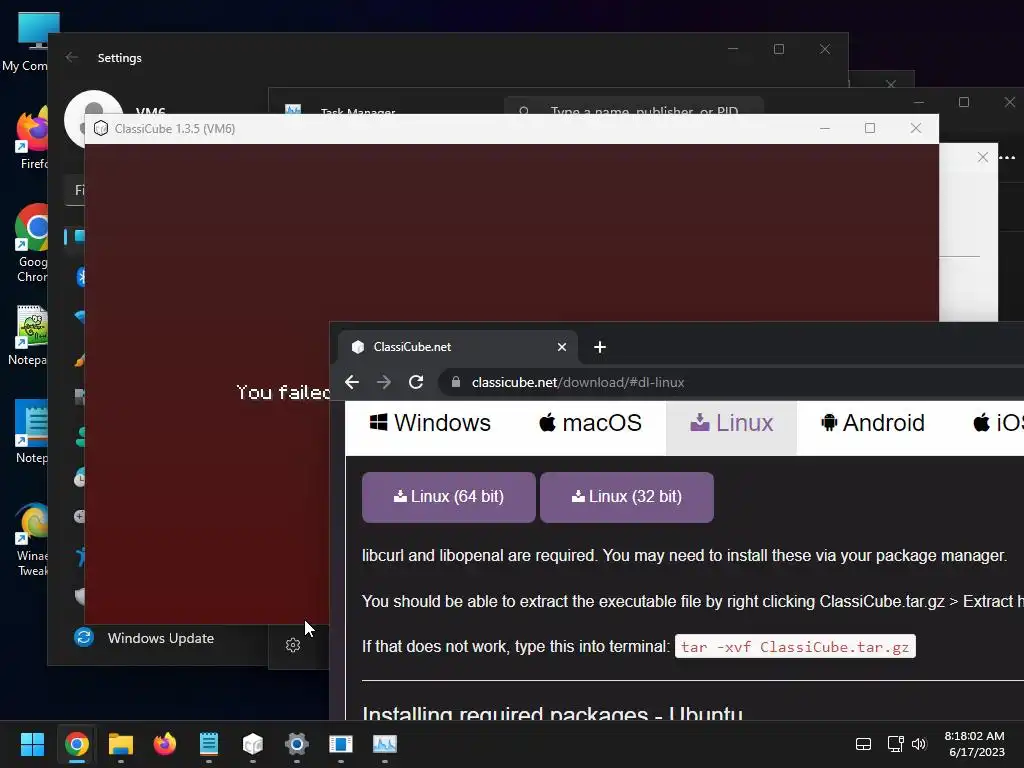This screenshot has height=768, width=1024.
Task: Click the 'You failed' message in ClassiCube
Action: (283, 392)
